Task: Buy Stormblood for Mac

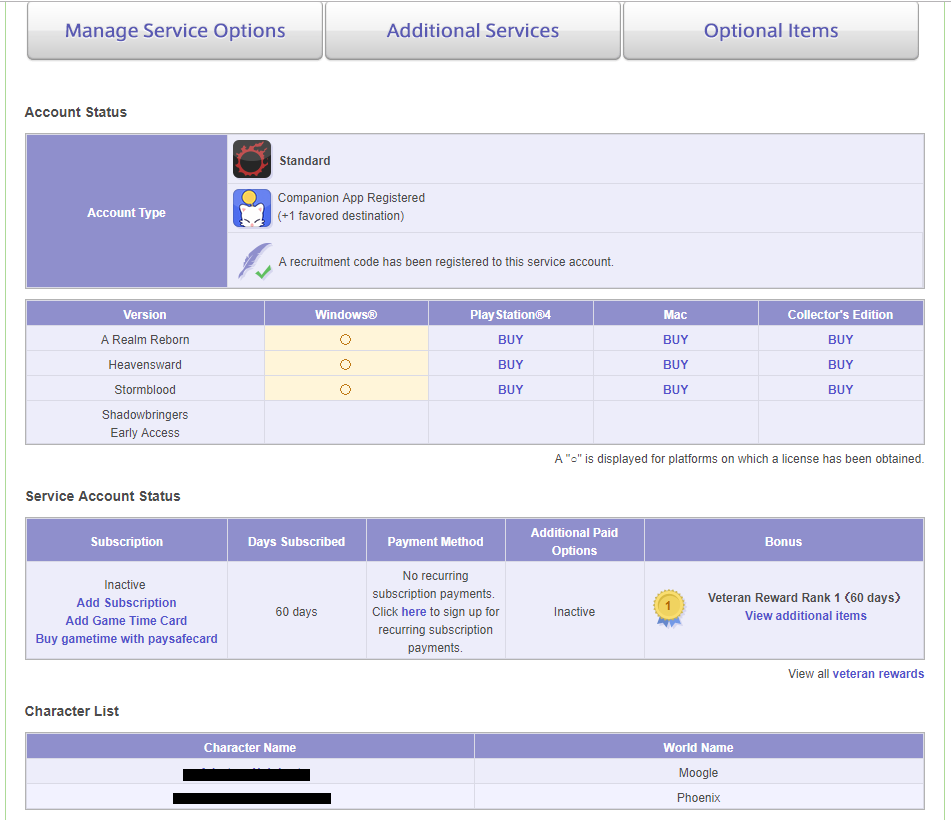Action: [x=676, y=389]
